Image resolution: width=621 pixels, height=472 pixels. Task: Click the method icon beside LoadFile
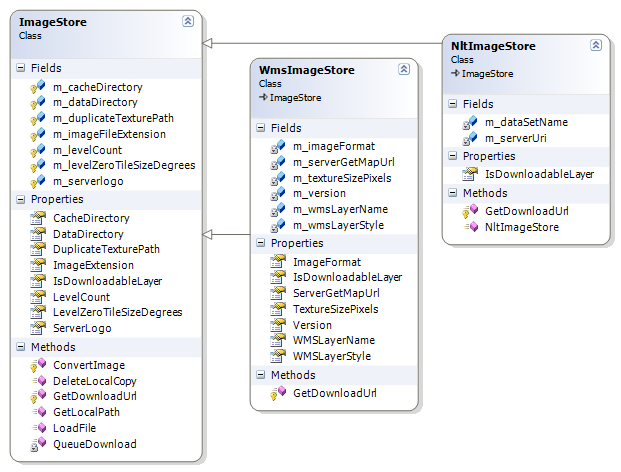(39, 428)
